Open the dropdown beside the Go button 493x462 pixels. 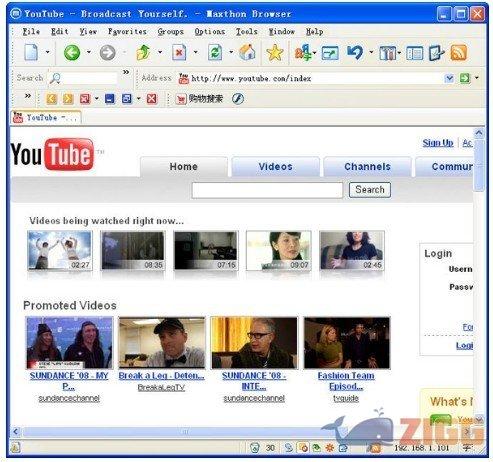[477, 78]
